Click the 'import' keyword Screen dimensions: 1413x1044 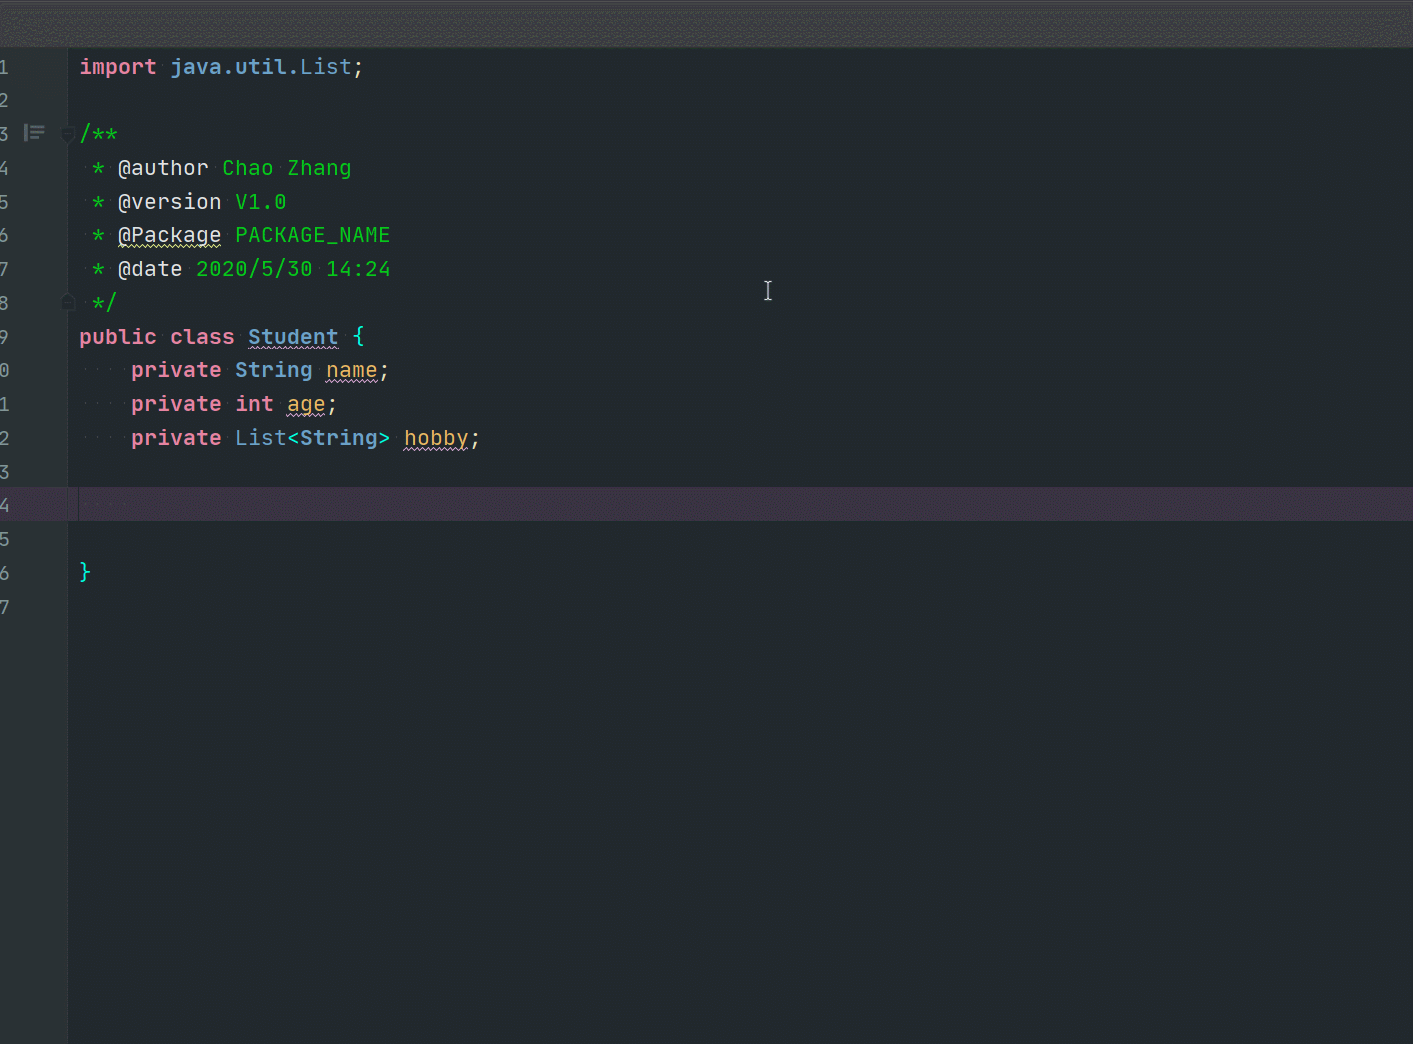click(x=118, y=67)
